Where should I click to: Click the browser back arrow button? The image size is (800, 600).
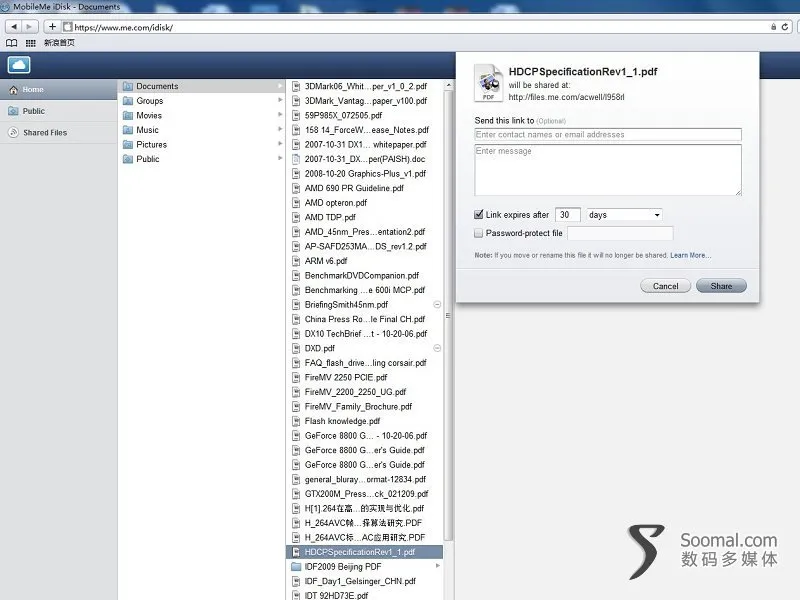coord(14,27)
